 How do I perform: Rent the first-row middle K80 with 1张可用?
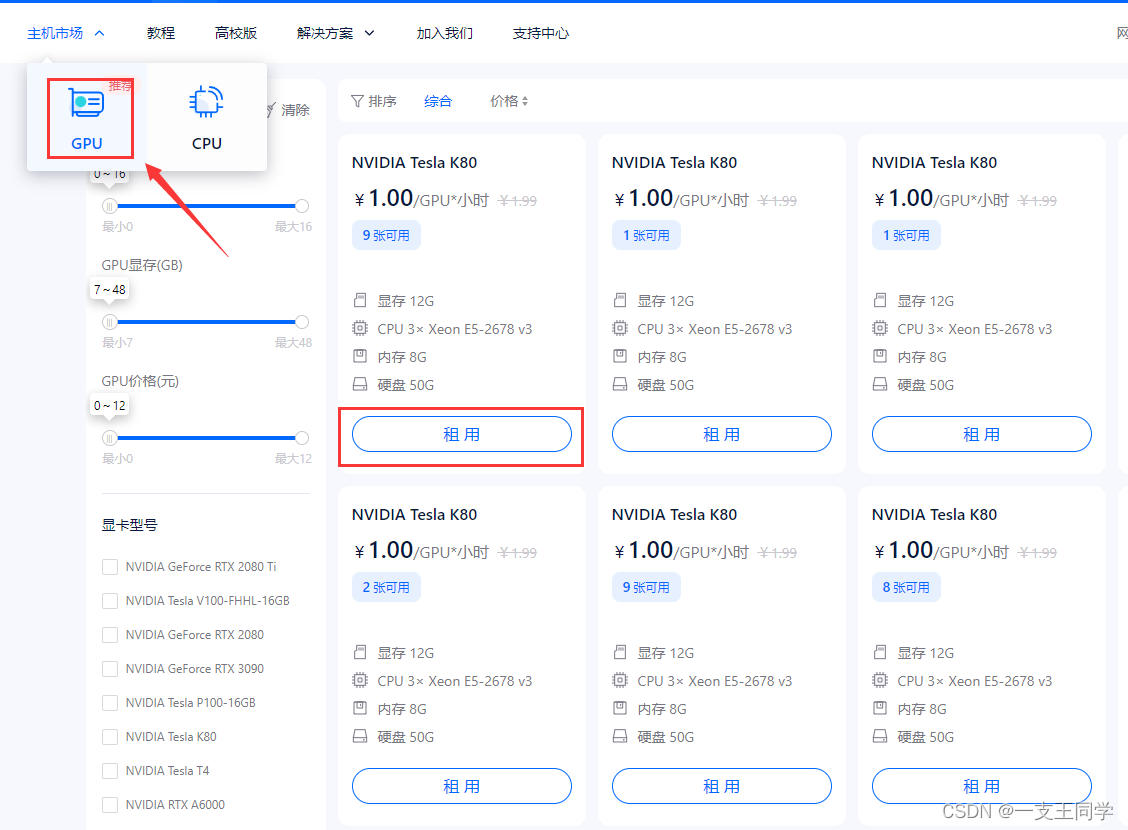[722, 434]
